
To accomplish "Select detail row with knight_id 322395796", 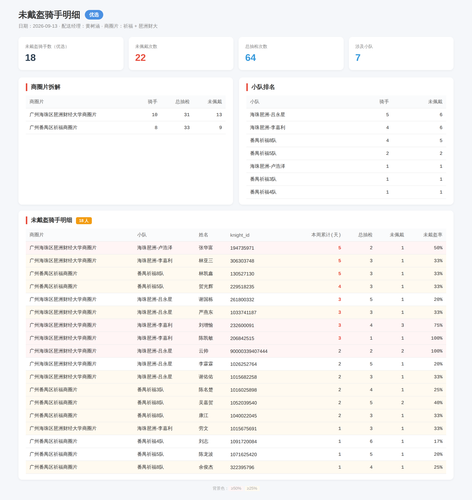I will pyautogui.click(x=236, y=467).
